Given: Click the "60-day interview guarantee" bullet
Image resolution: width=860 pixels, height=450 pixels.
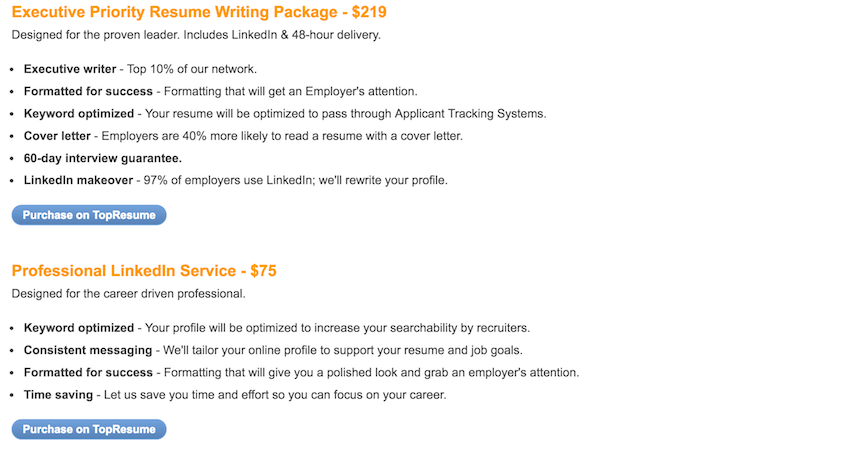Looking at the screenshot, I should coord(102,158).
